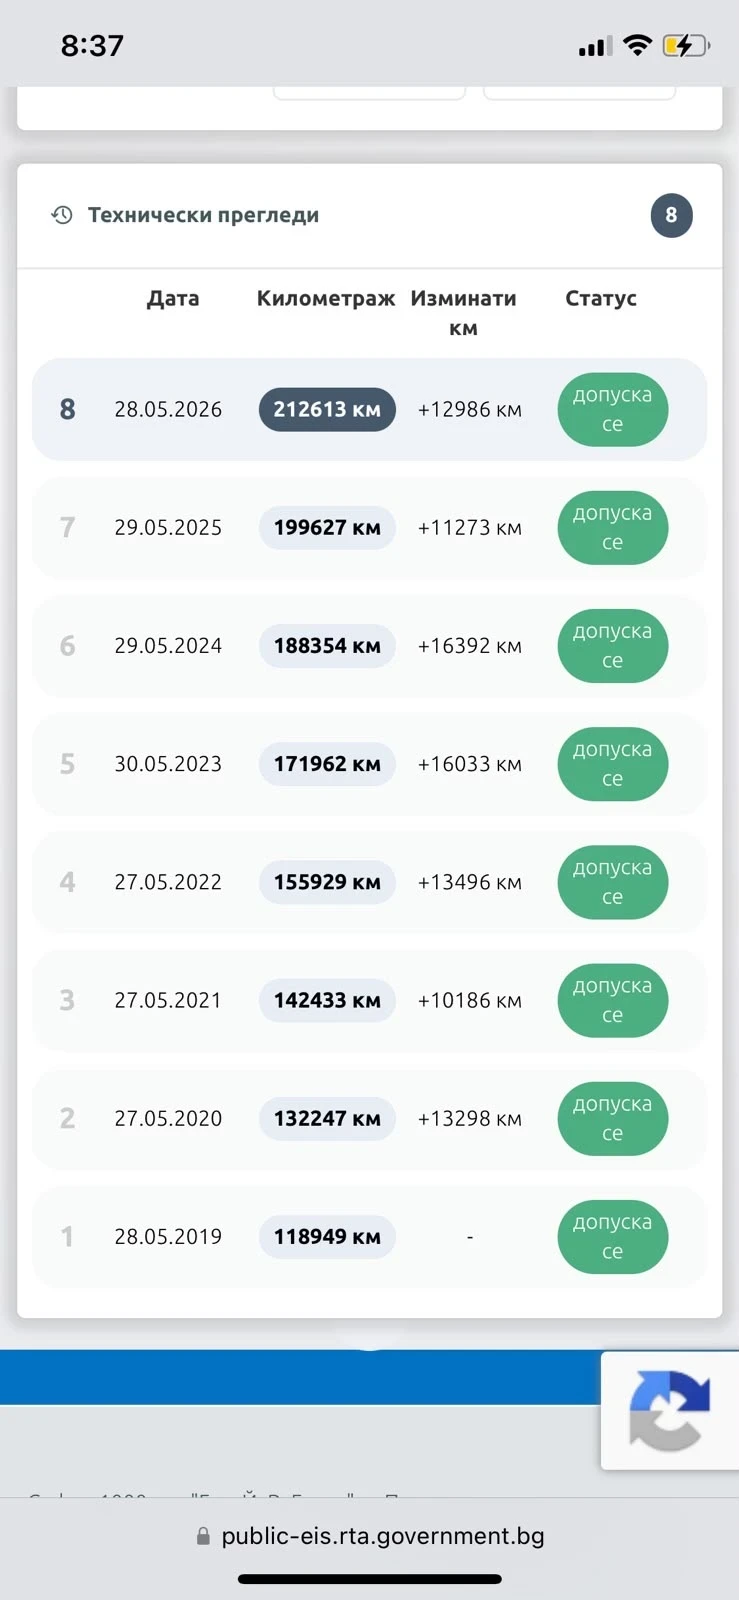This screenshot has width=739, height=1600.
Task: Tap the battery charging icon in status bar
Action: [686, 45]
